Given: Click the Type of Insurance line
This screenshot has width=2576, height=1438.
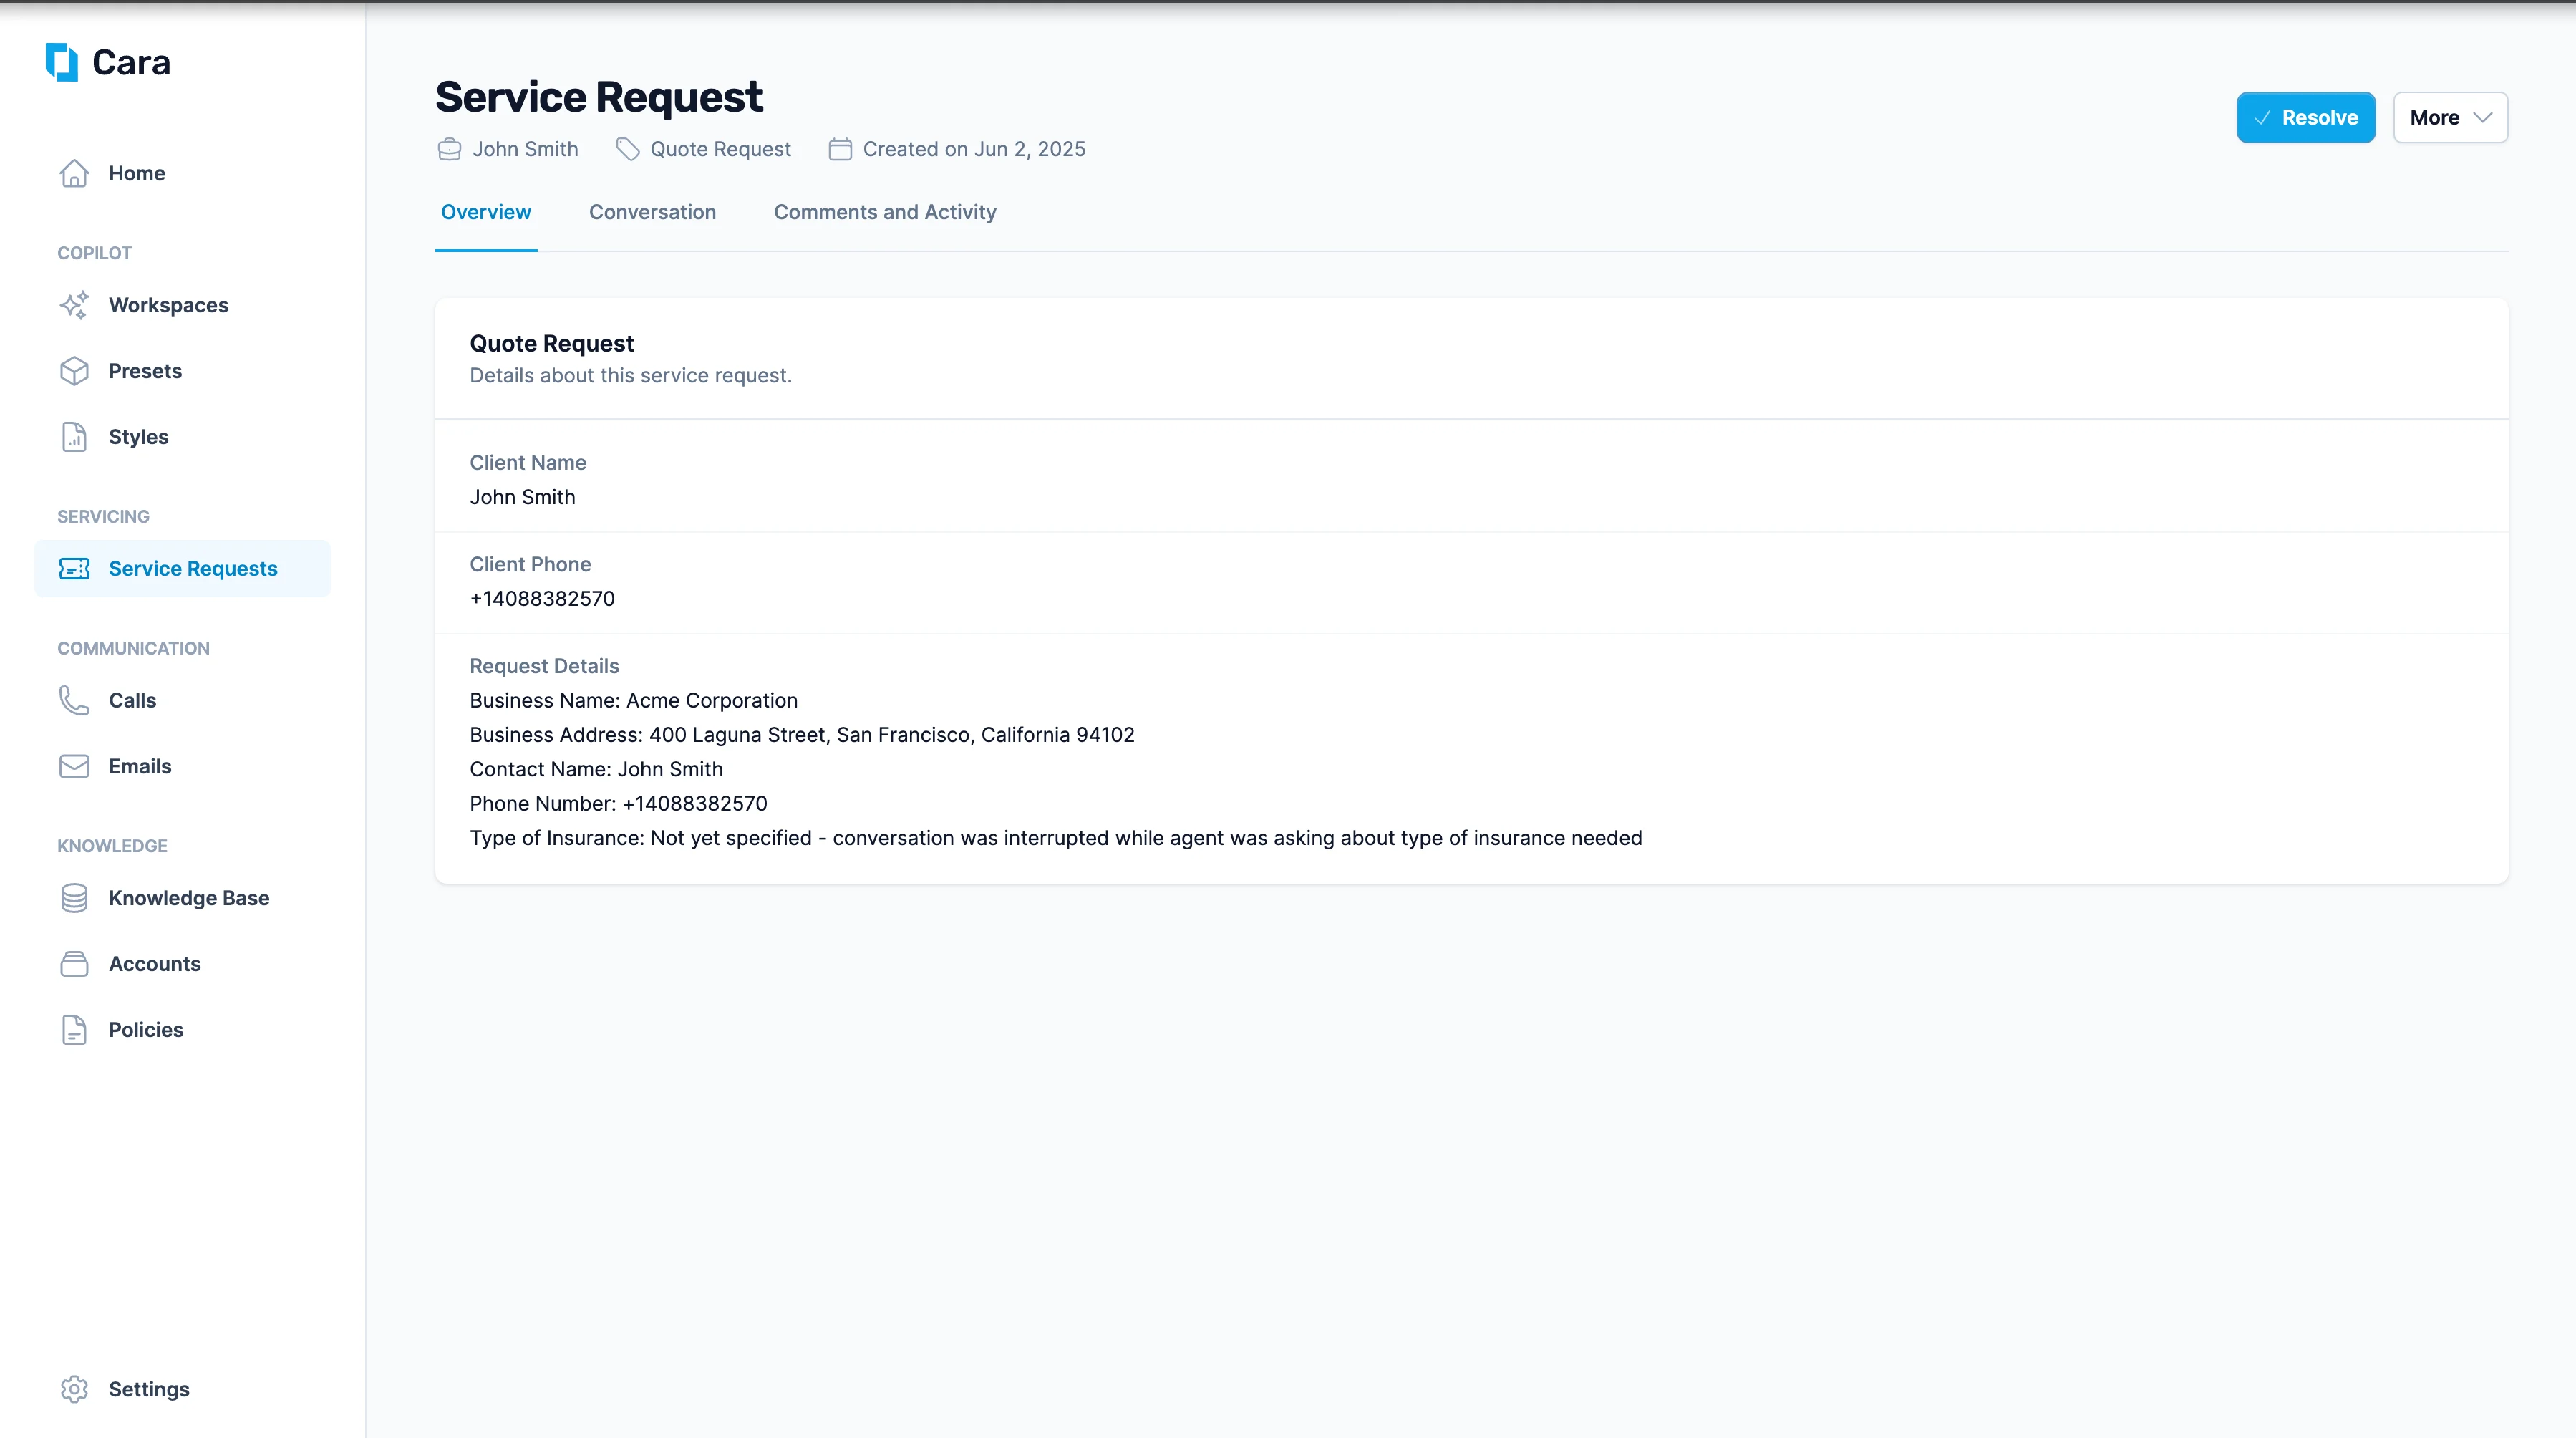Looking at the screenshot, I should click(x=1056, y=838).
